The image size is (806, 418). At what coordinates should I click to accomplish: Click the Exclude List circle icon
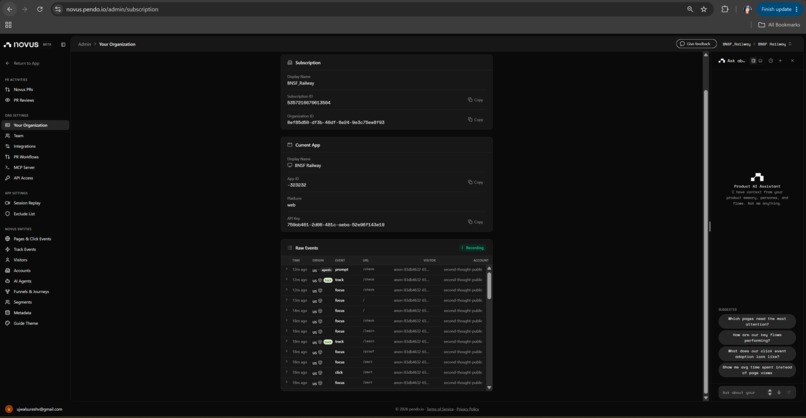(7, 214)
